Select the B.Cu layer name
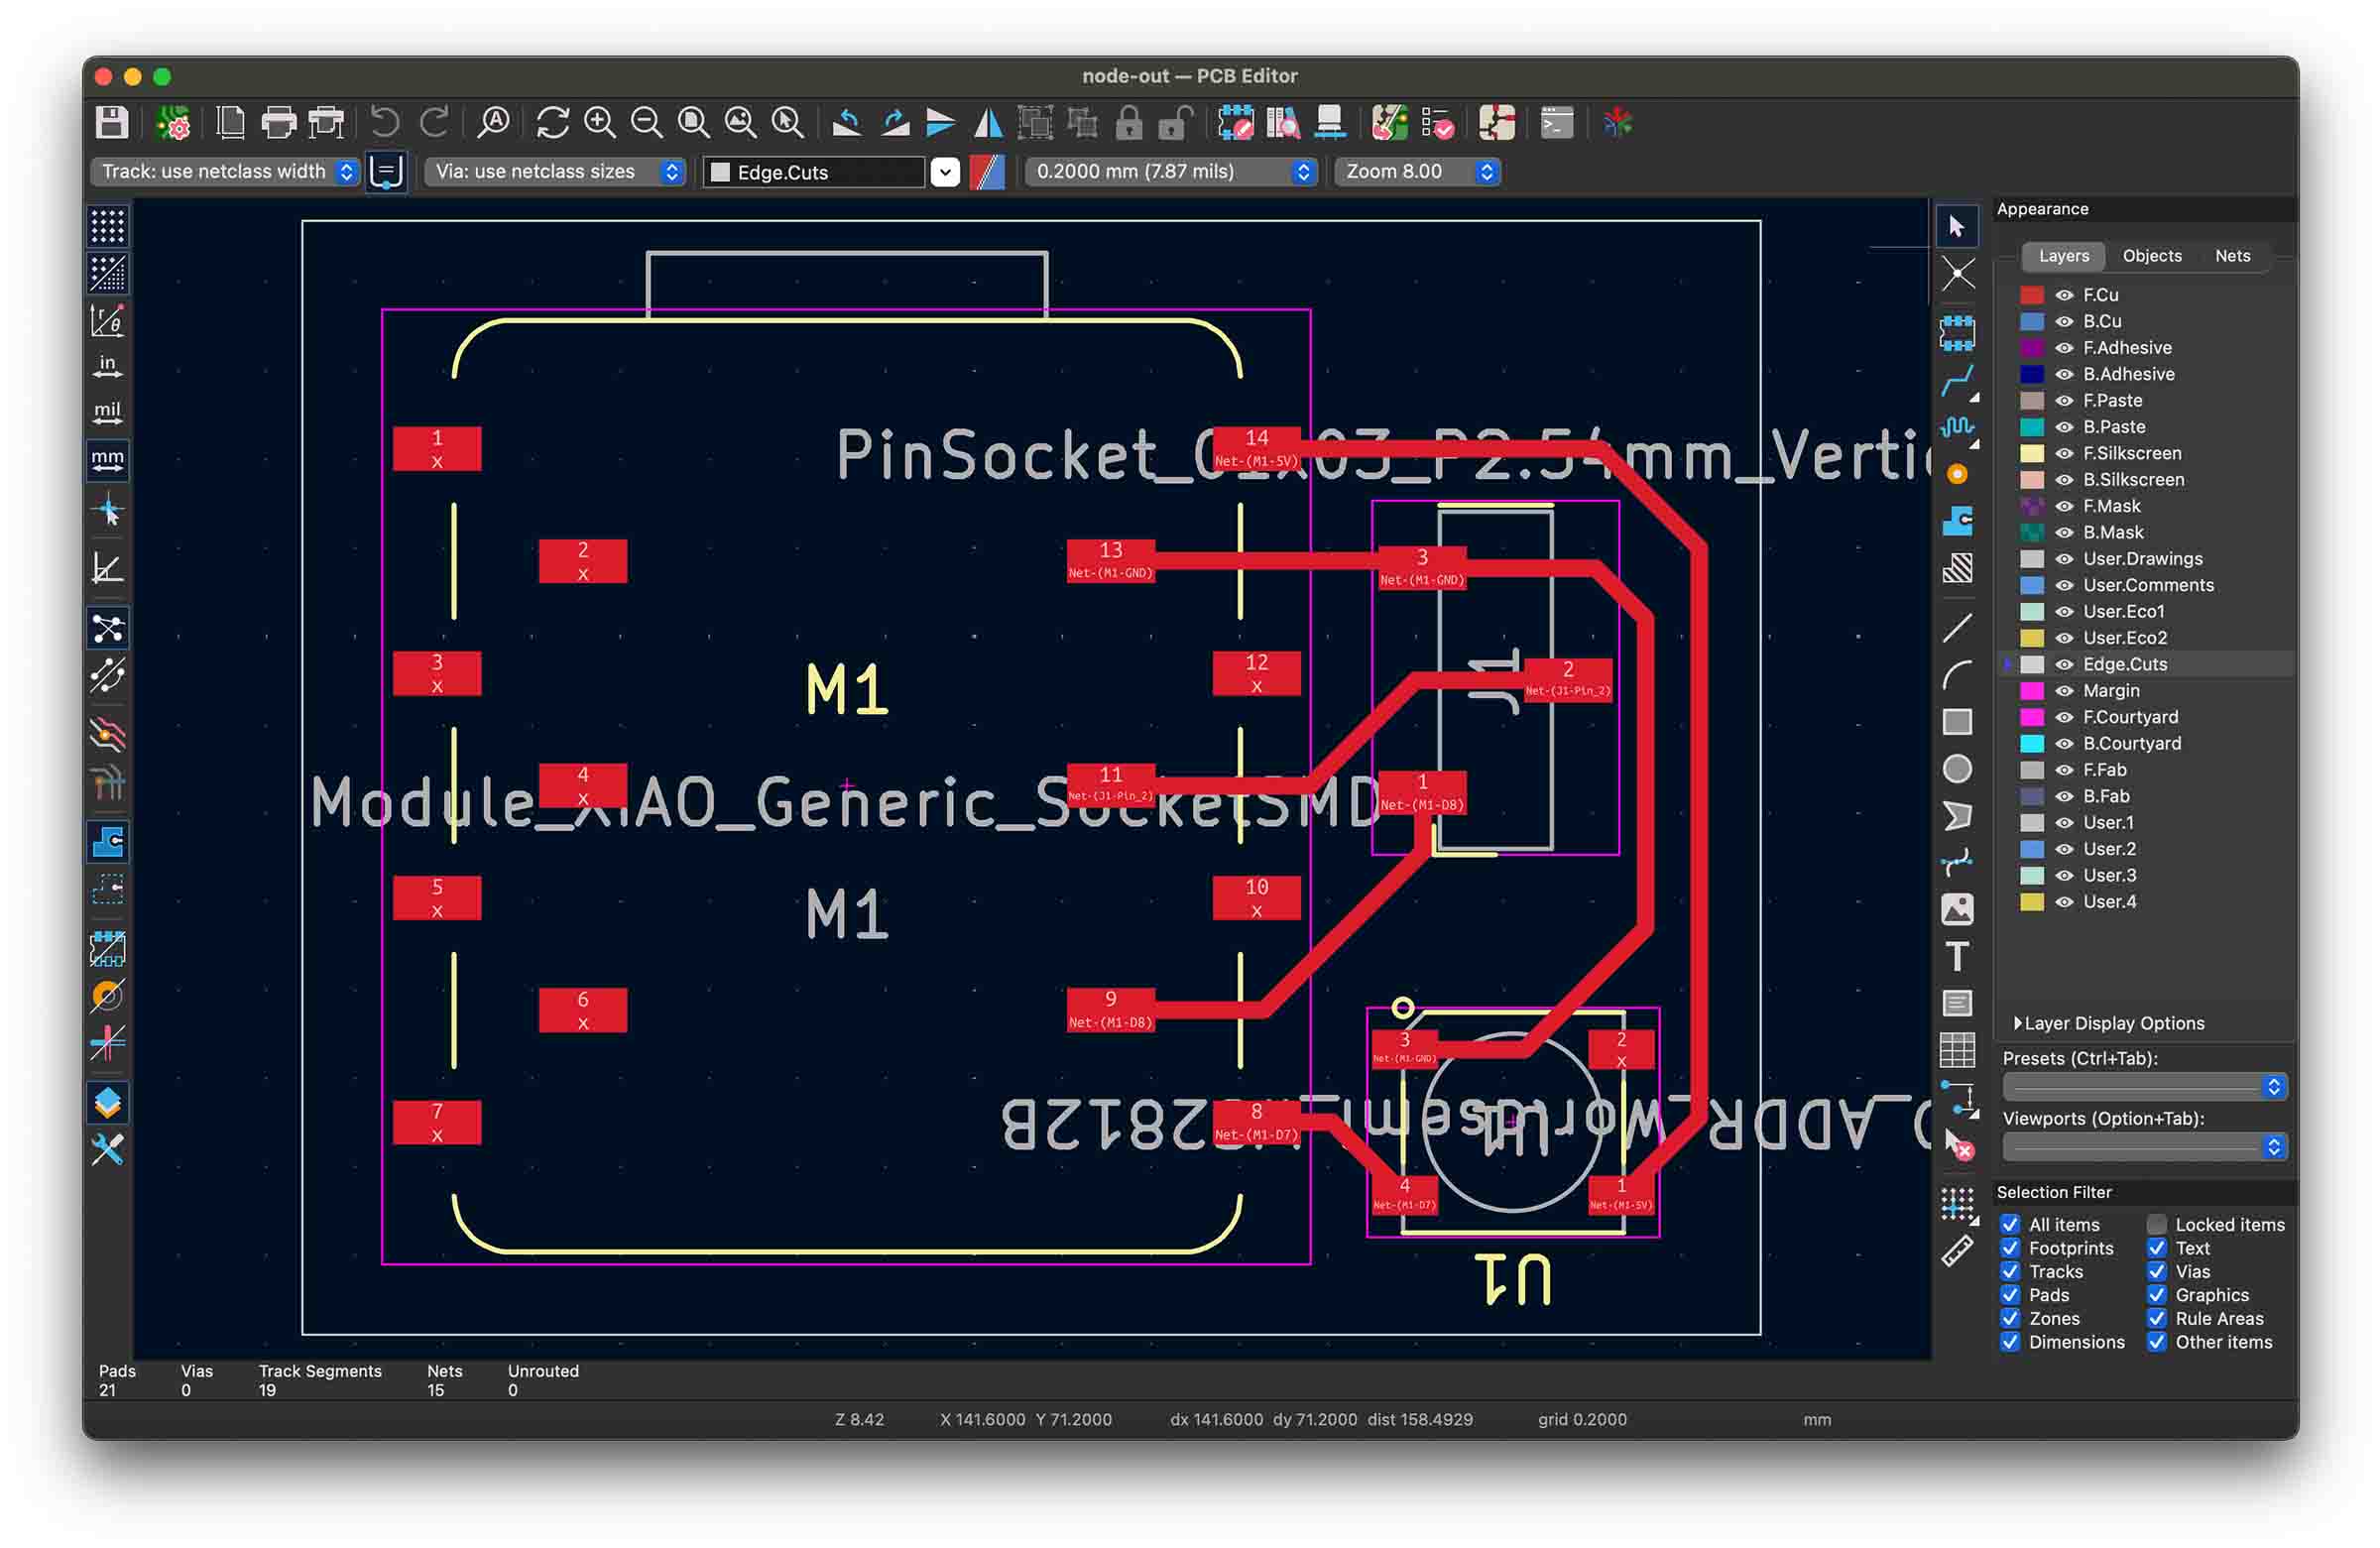 [x=2102, y=321]
